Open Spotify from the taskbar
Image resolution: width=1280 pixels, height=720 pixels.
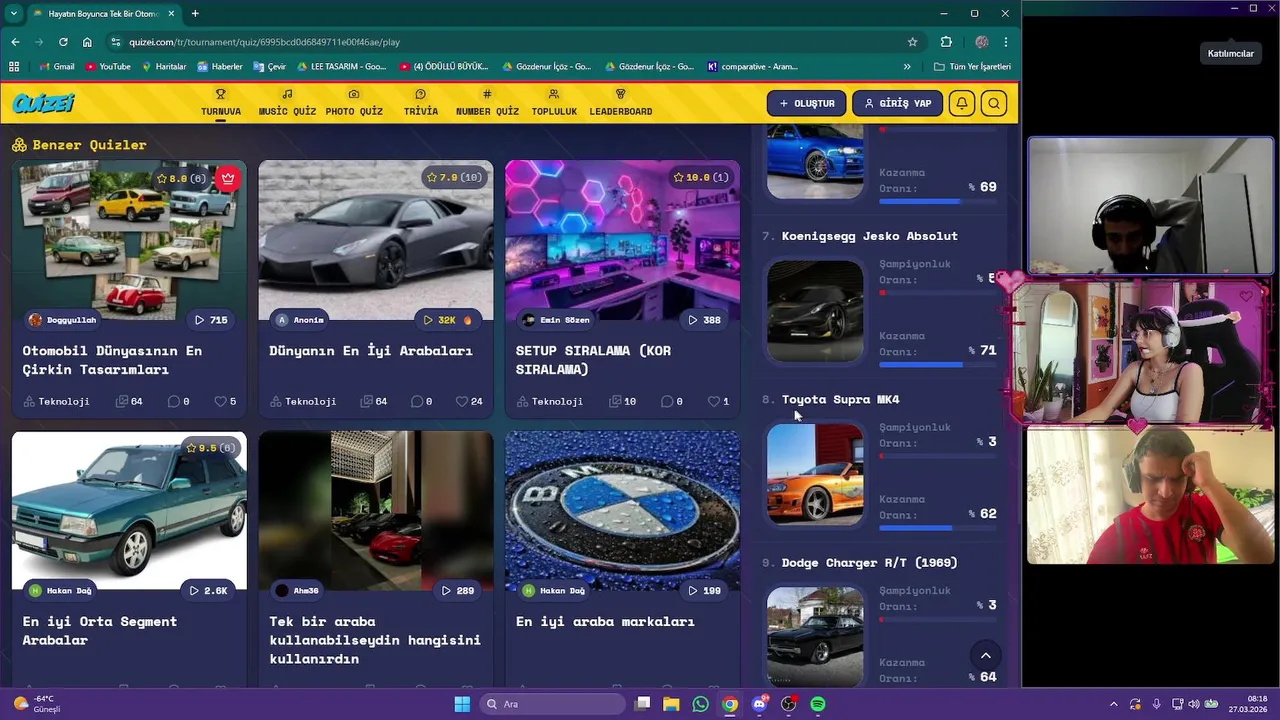pos(818,704)
